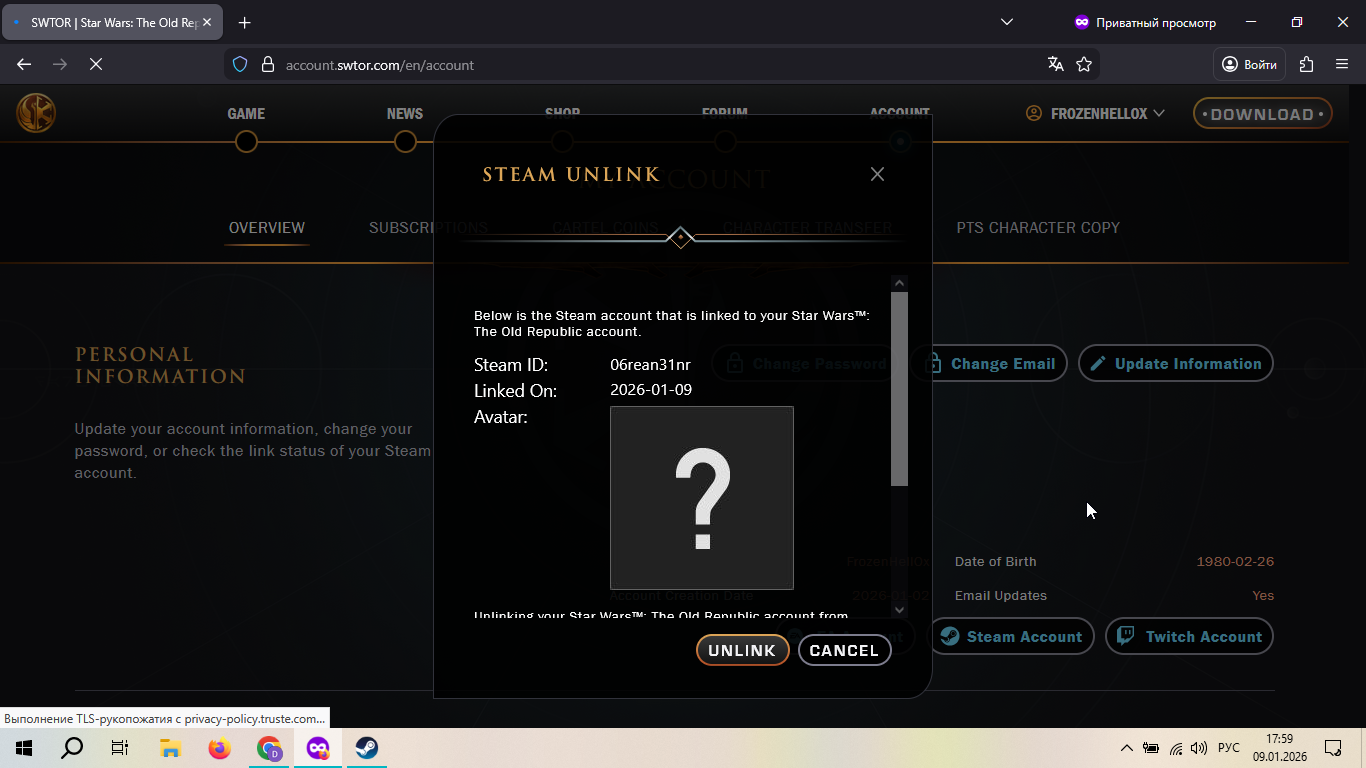Click the SWTOR logo emblem
Screen dimensions: 1366x768
click(36, 113)
